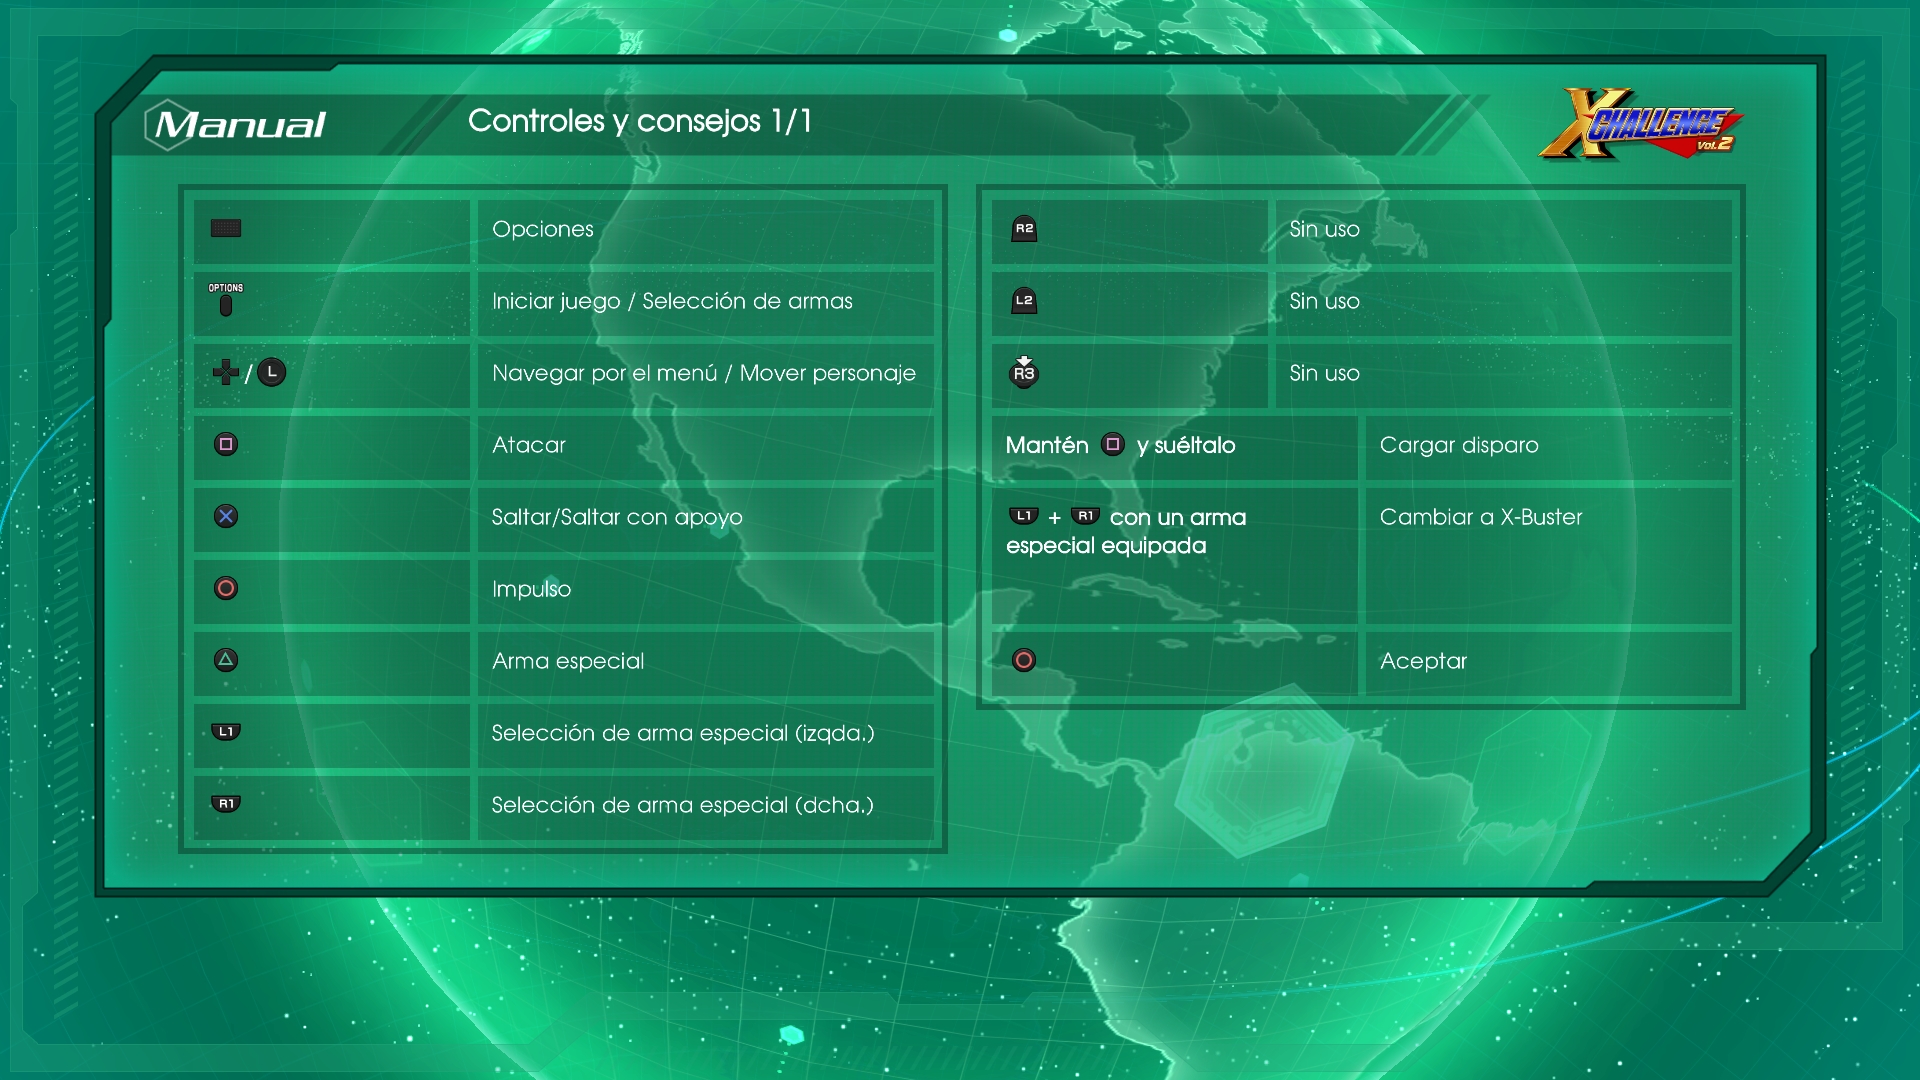
Task: Click the L2 trigger icon
Action: tap(1024, 301)
